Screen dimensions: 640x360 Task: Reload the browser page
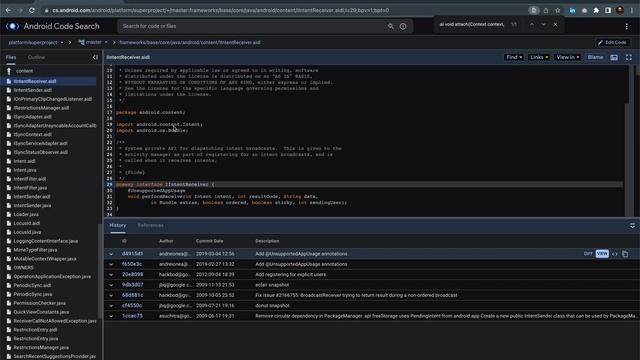point(32,10)
